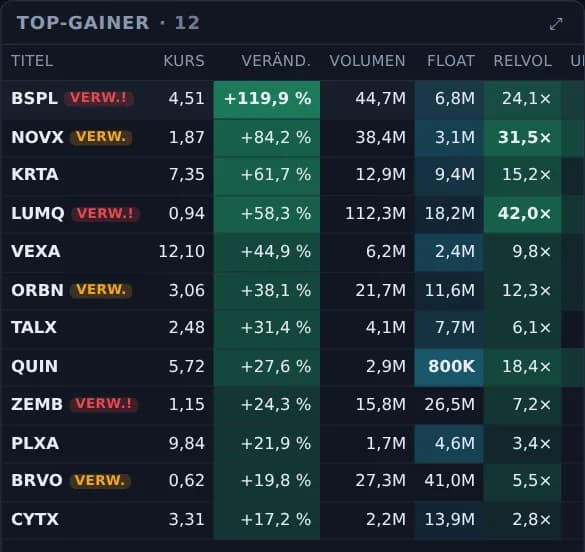Click the 7,35 price for KRTA

[x=187, y=175]
